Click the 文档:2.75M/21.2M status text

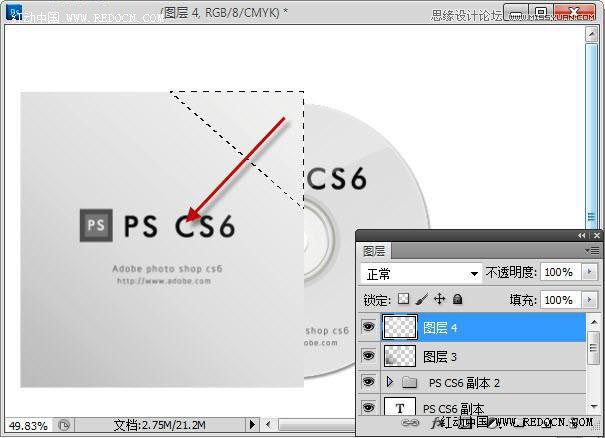[159, 425]
